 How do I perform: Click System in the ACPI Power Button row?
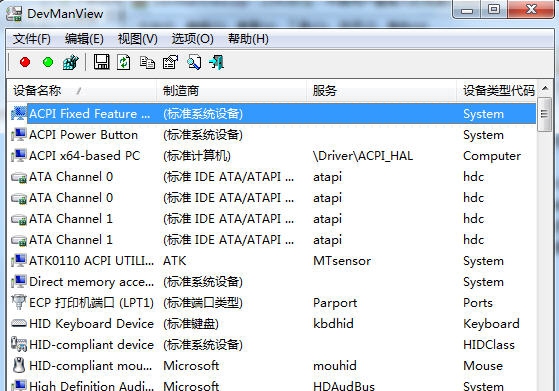click(x=483, y=135)
